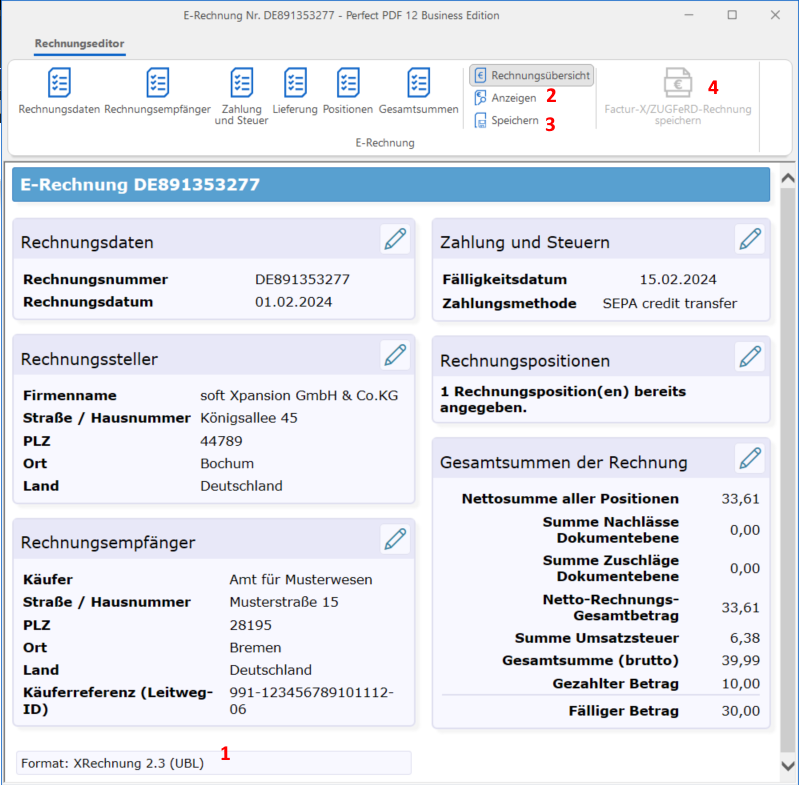Viewport: 799px width, 785px height.
Task: Click Speichern to save the invoice
Action: pos(507,121)
